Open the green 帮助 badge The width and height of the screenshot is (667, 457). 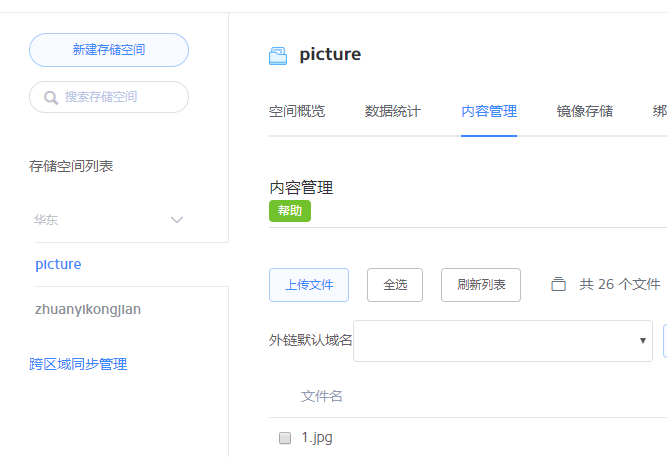(290, 211)
